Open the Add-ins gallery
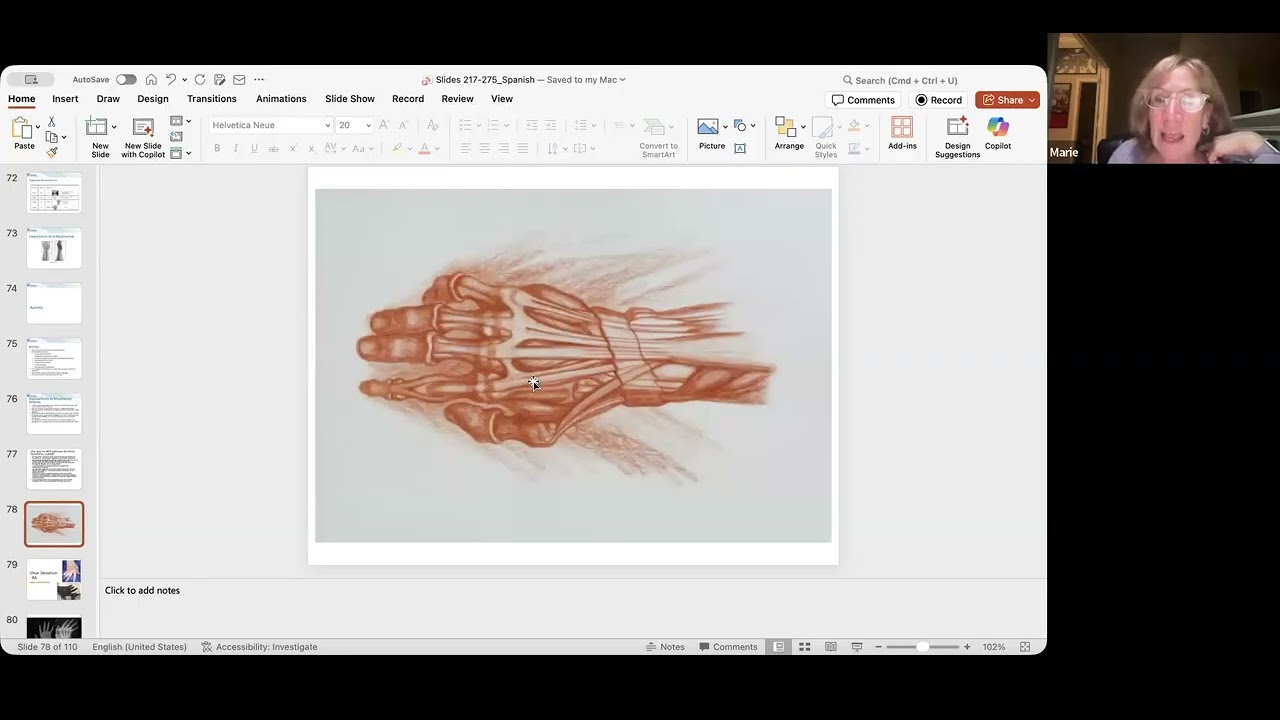 tap(902, 134)
